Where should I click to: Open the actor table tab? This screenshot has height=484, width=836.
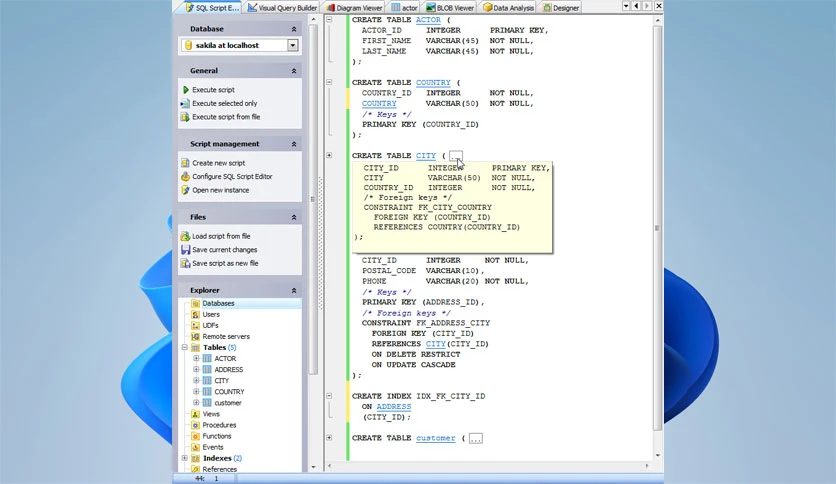(x=404, y=7)
